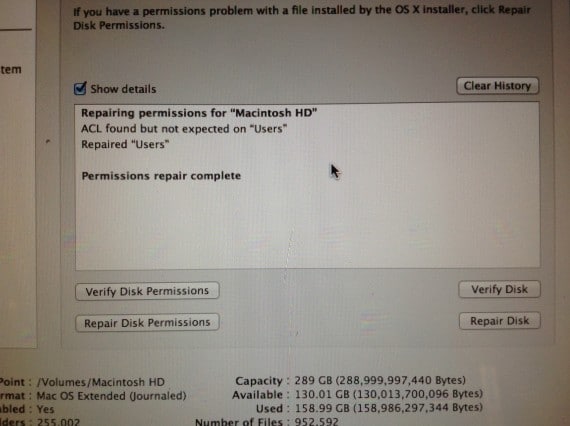
Task: Click the Used space value 158.99 GB
Action: click(389, 407)
